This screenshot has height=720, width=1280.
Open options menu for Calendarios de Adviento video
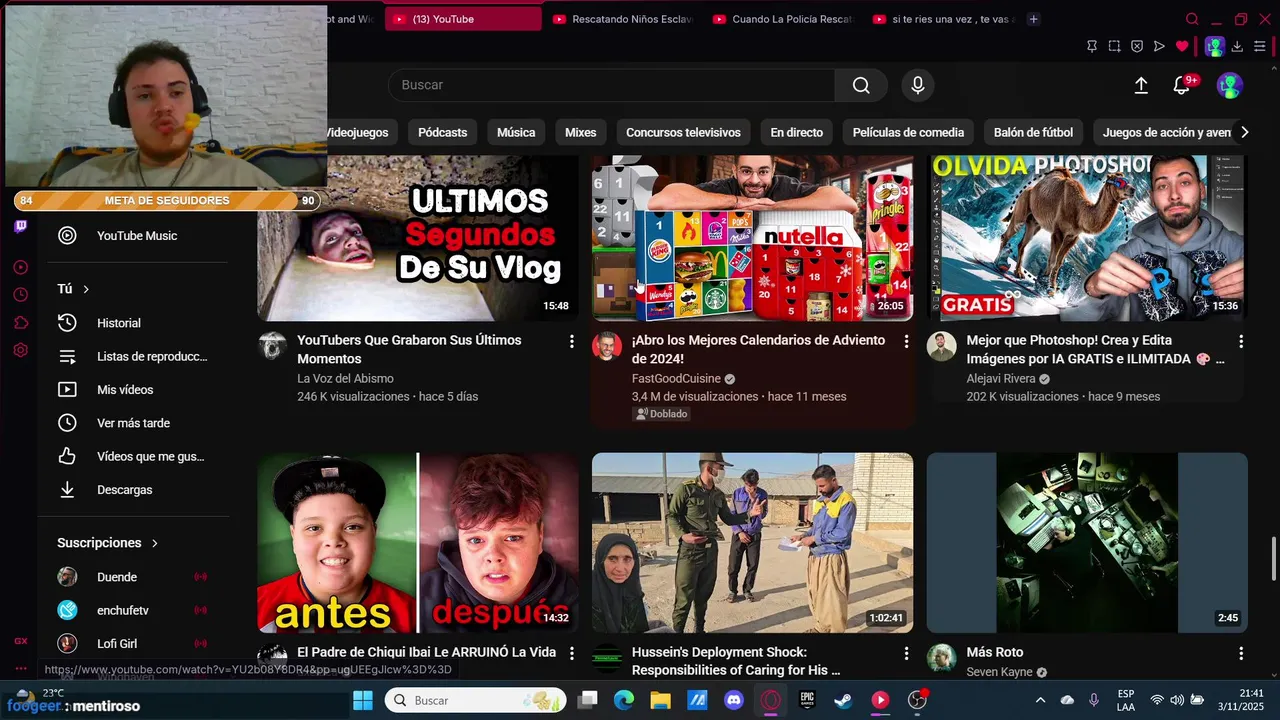click(x=906, y=341)
